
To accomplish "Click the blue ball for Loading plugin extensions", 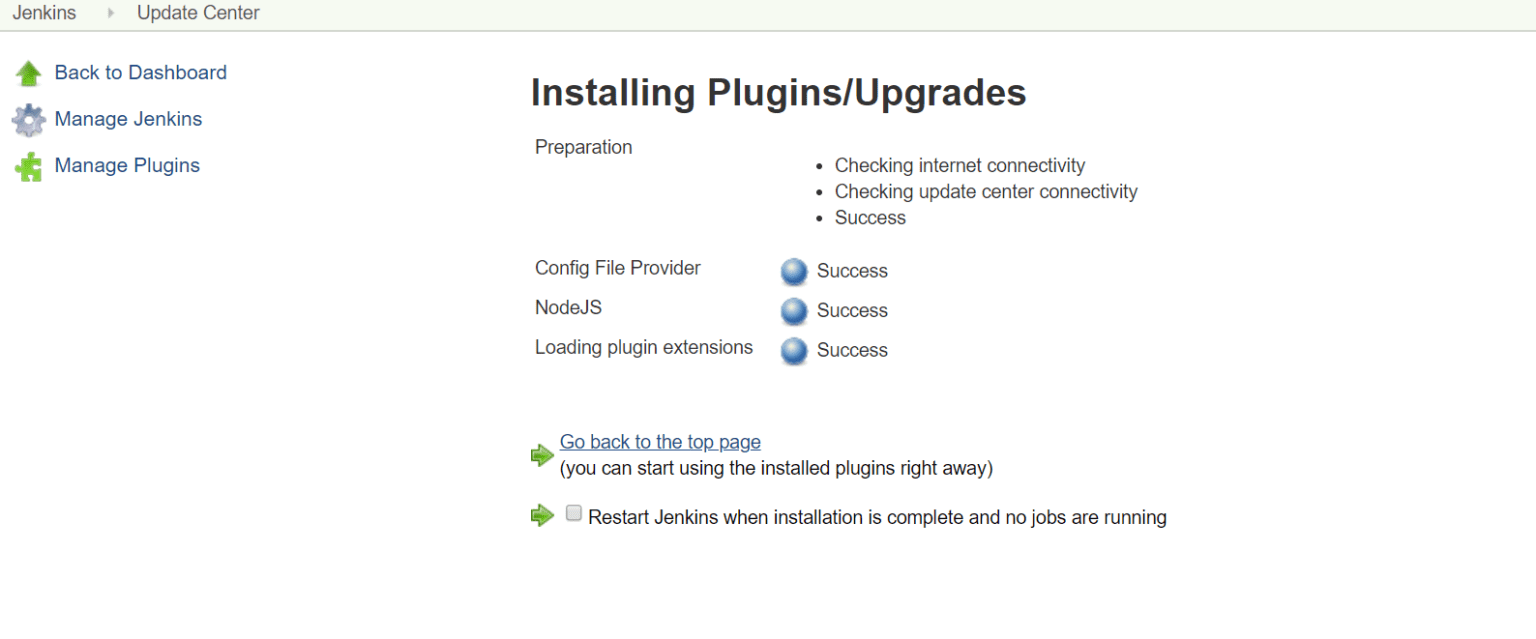I will [794, 351].
